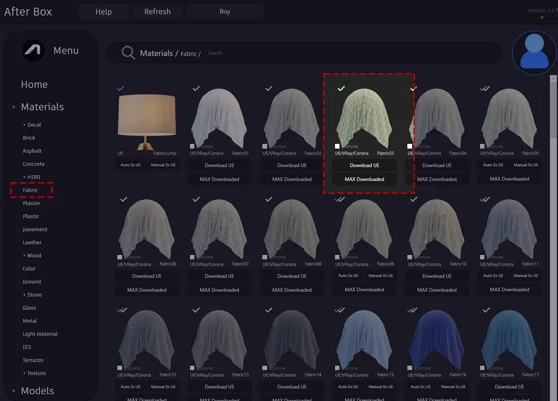Click the Refresh button
The height and width of the screenshot is (401, 558).
(157, 12)
